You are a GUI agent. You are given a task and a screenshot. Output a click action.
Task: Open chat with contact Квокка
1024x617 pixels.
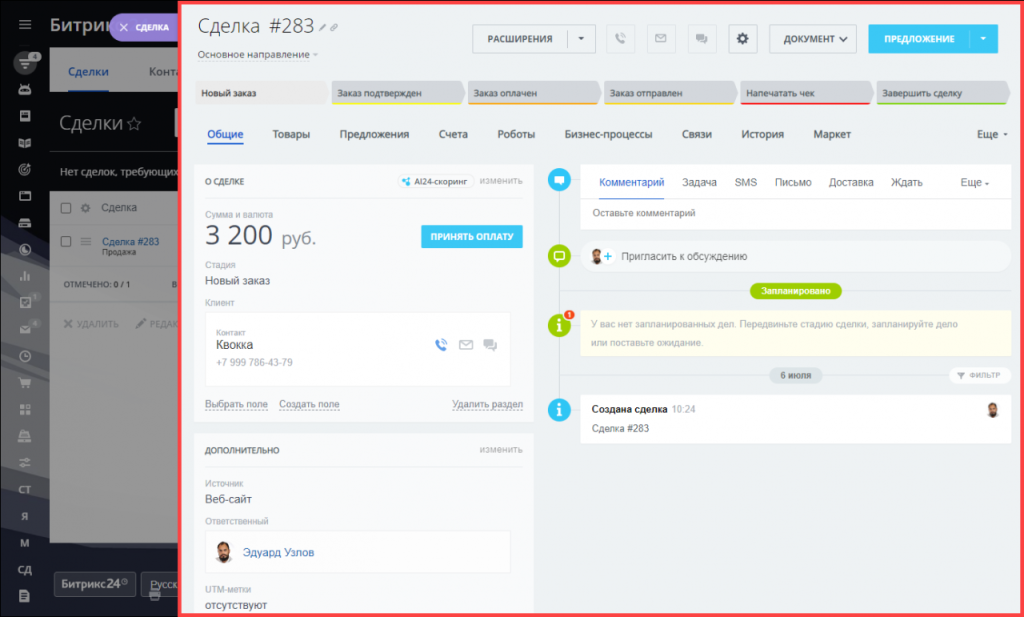click(x=490, y=345)
